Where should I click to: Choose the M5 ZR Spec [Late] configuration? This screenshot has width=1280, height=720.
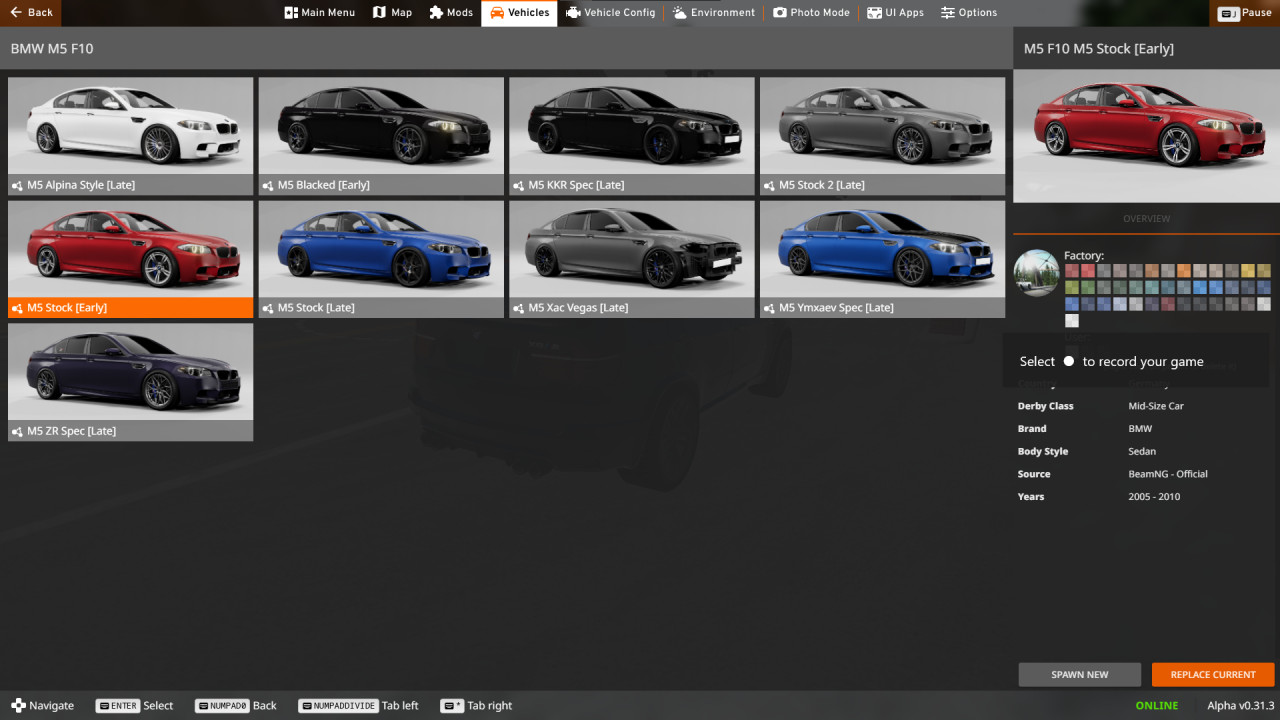130,382
